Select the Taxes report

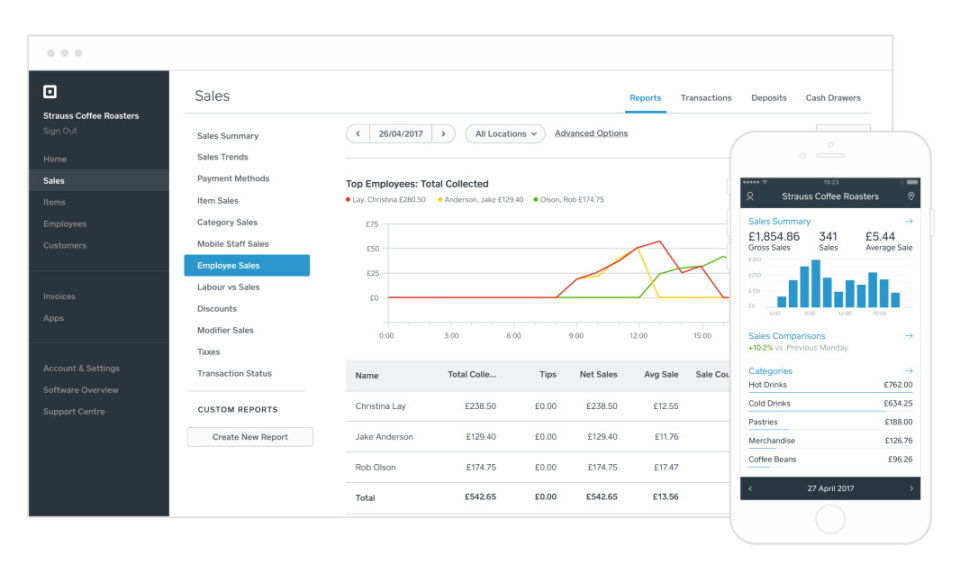pos(209,352)
